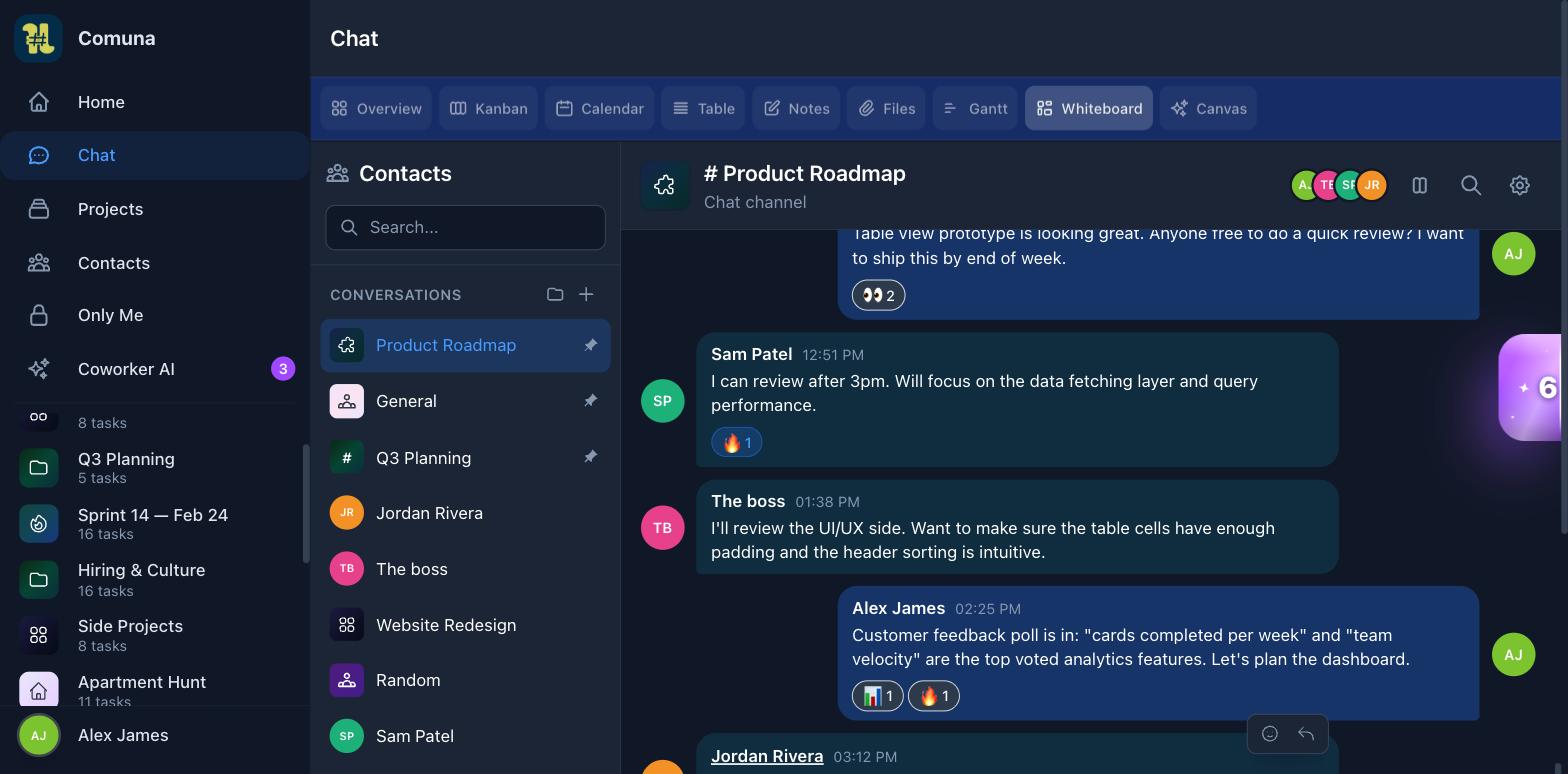
Task: Click the AJ avatar beside the poll message
Action: [x=1513, y=654]
